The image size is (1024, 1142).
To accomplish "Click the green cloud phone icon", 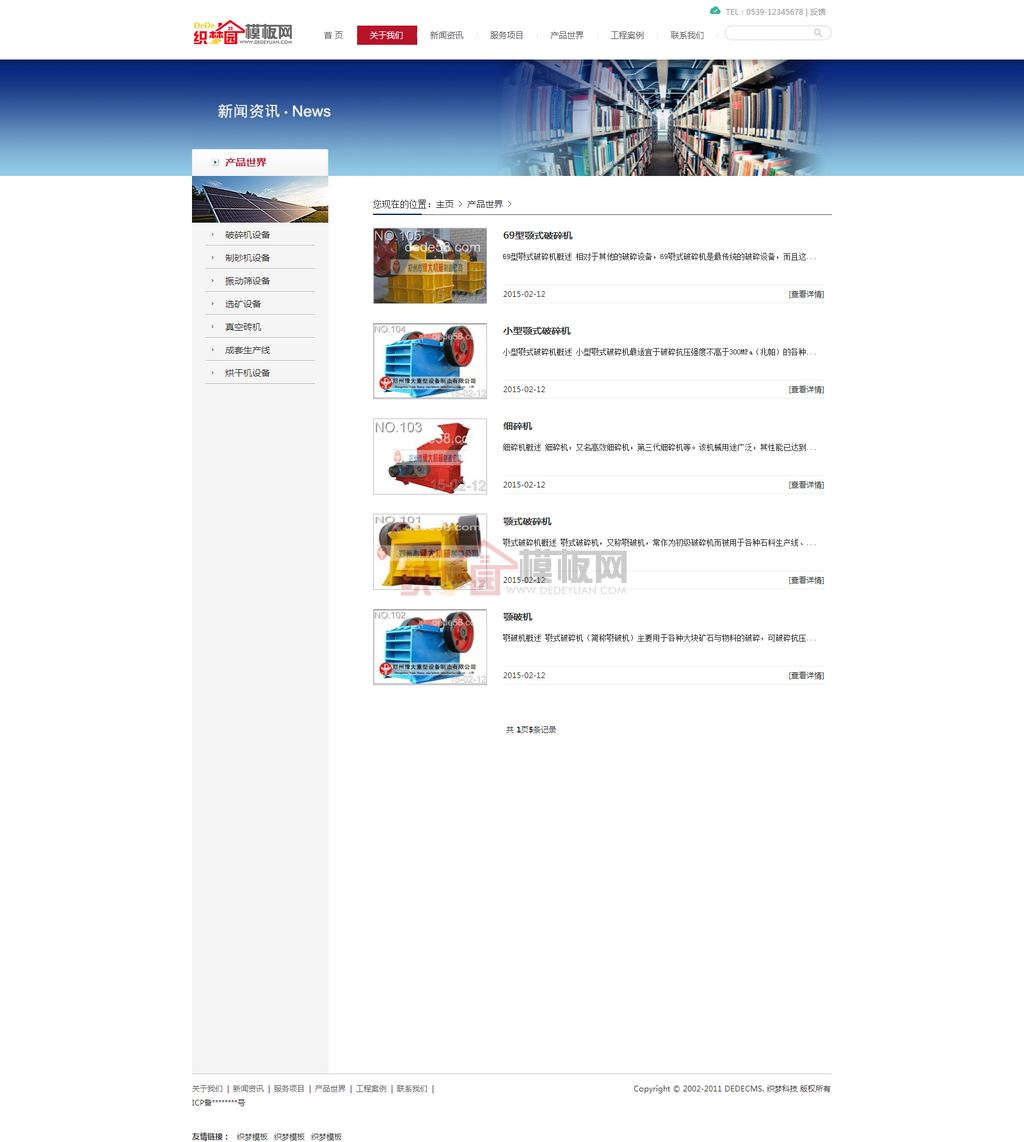I will tap(715, 11).
